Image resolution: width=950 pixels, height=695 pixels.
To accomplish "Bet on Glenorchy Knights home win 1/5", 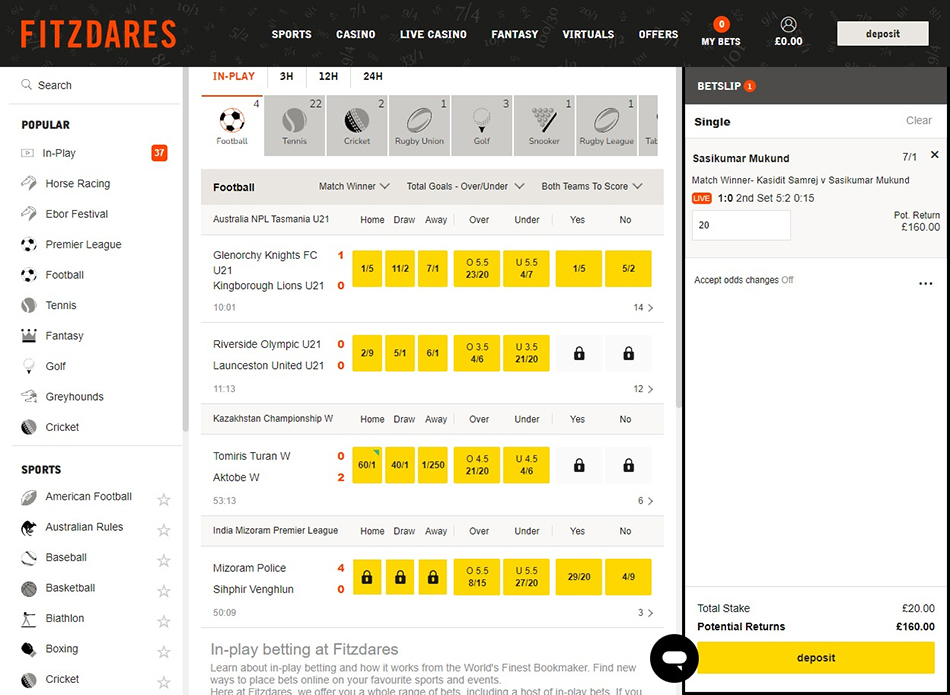I will (x=367, y=268).
